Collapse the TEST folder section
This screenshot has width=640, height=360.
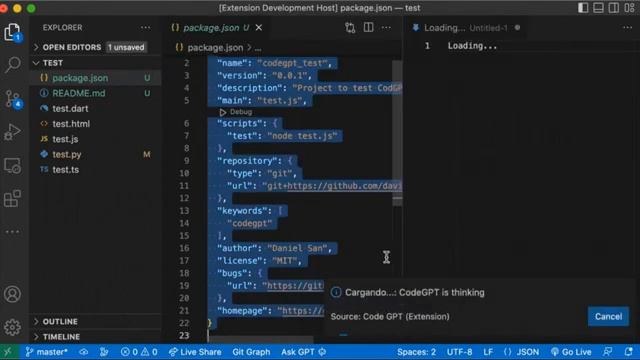(x=95, y=63)
